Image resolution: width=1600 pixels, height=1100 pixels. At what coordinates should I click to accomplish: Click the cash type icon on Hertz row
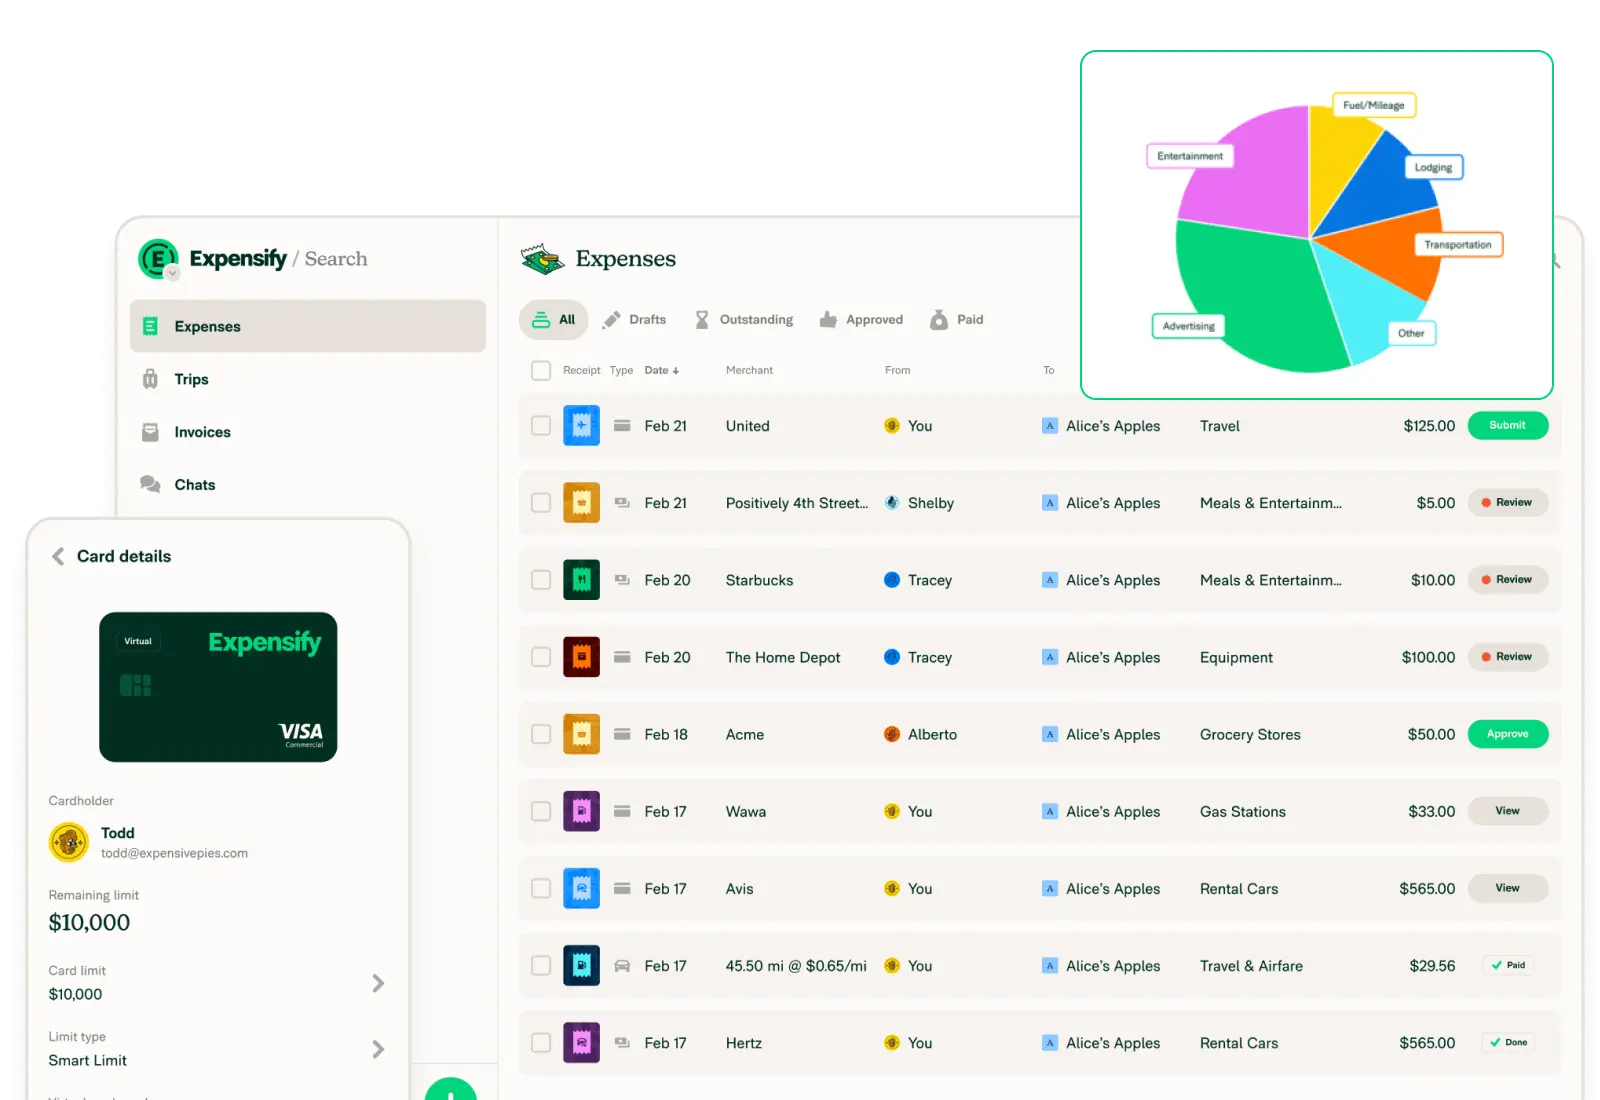(x=622, y=1042)
